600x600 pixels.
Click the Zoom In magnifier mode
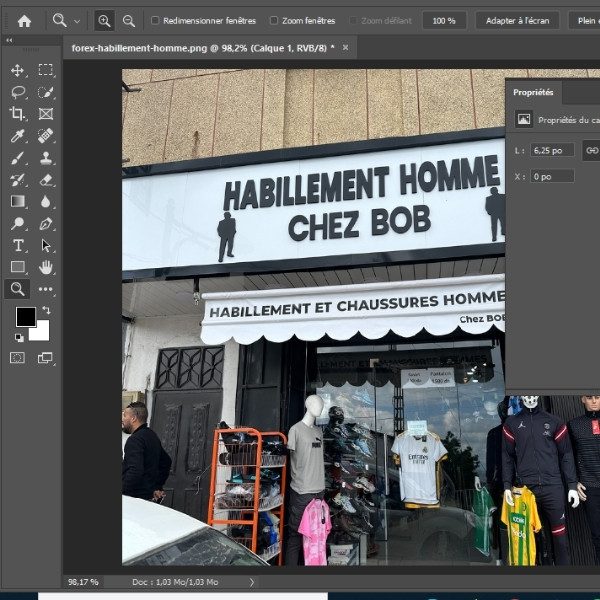point(104,20)
